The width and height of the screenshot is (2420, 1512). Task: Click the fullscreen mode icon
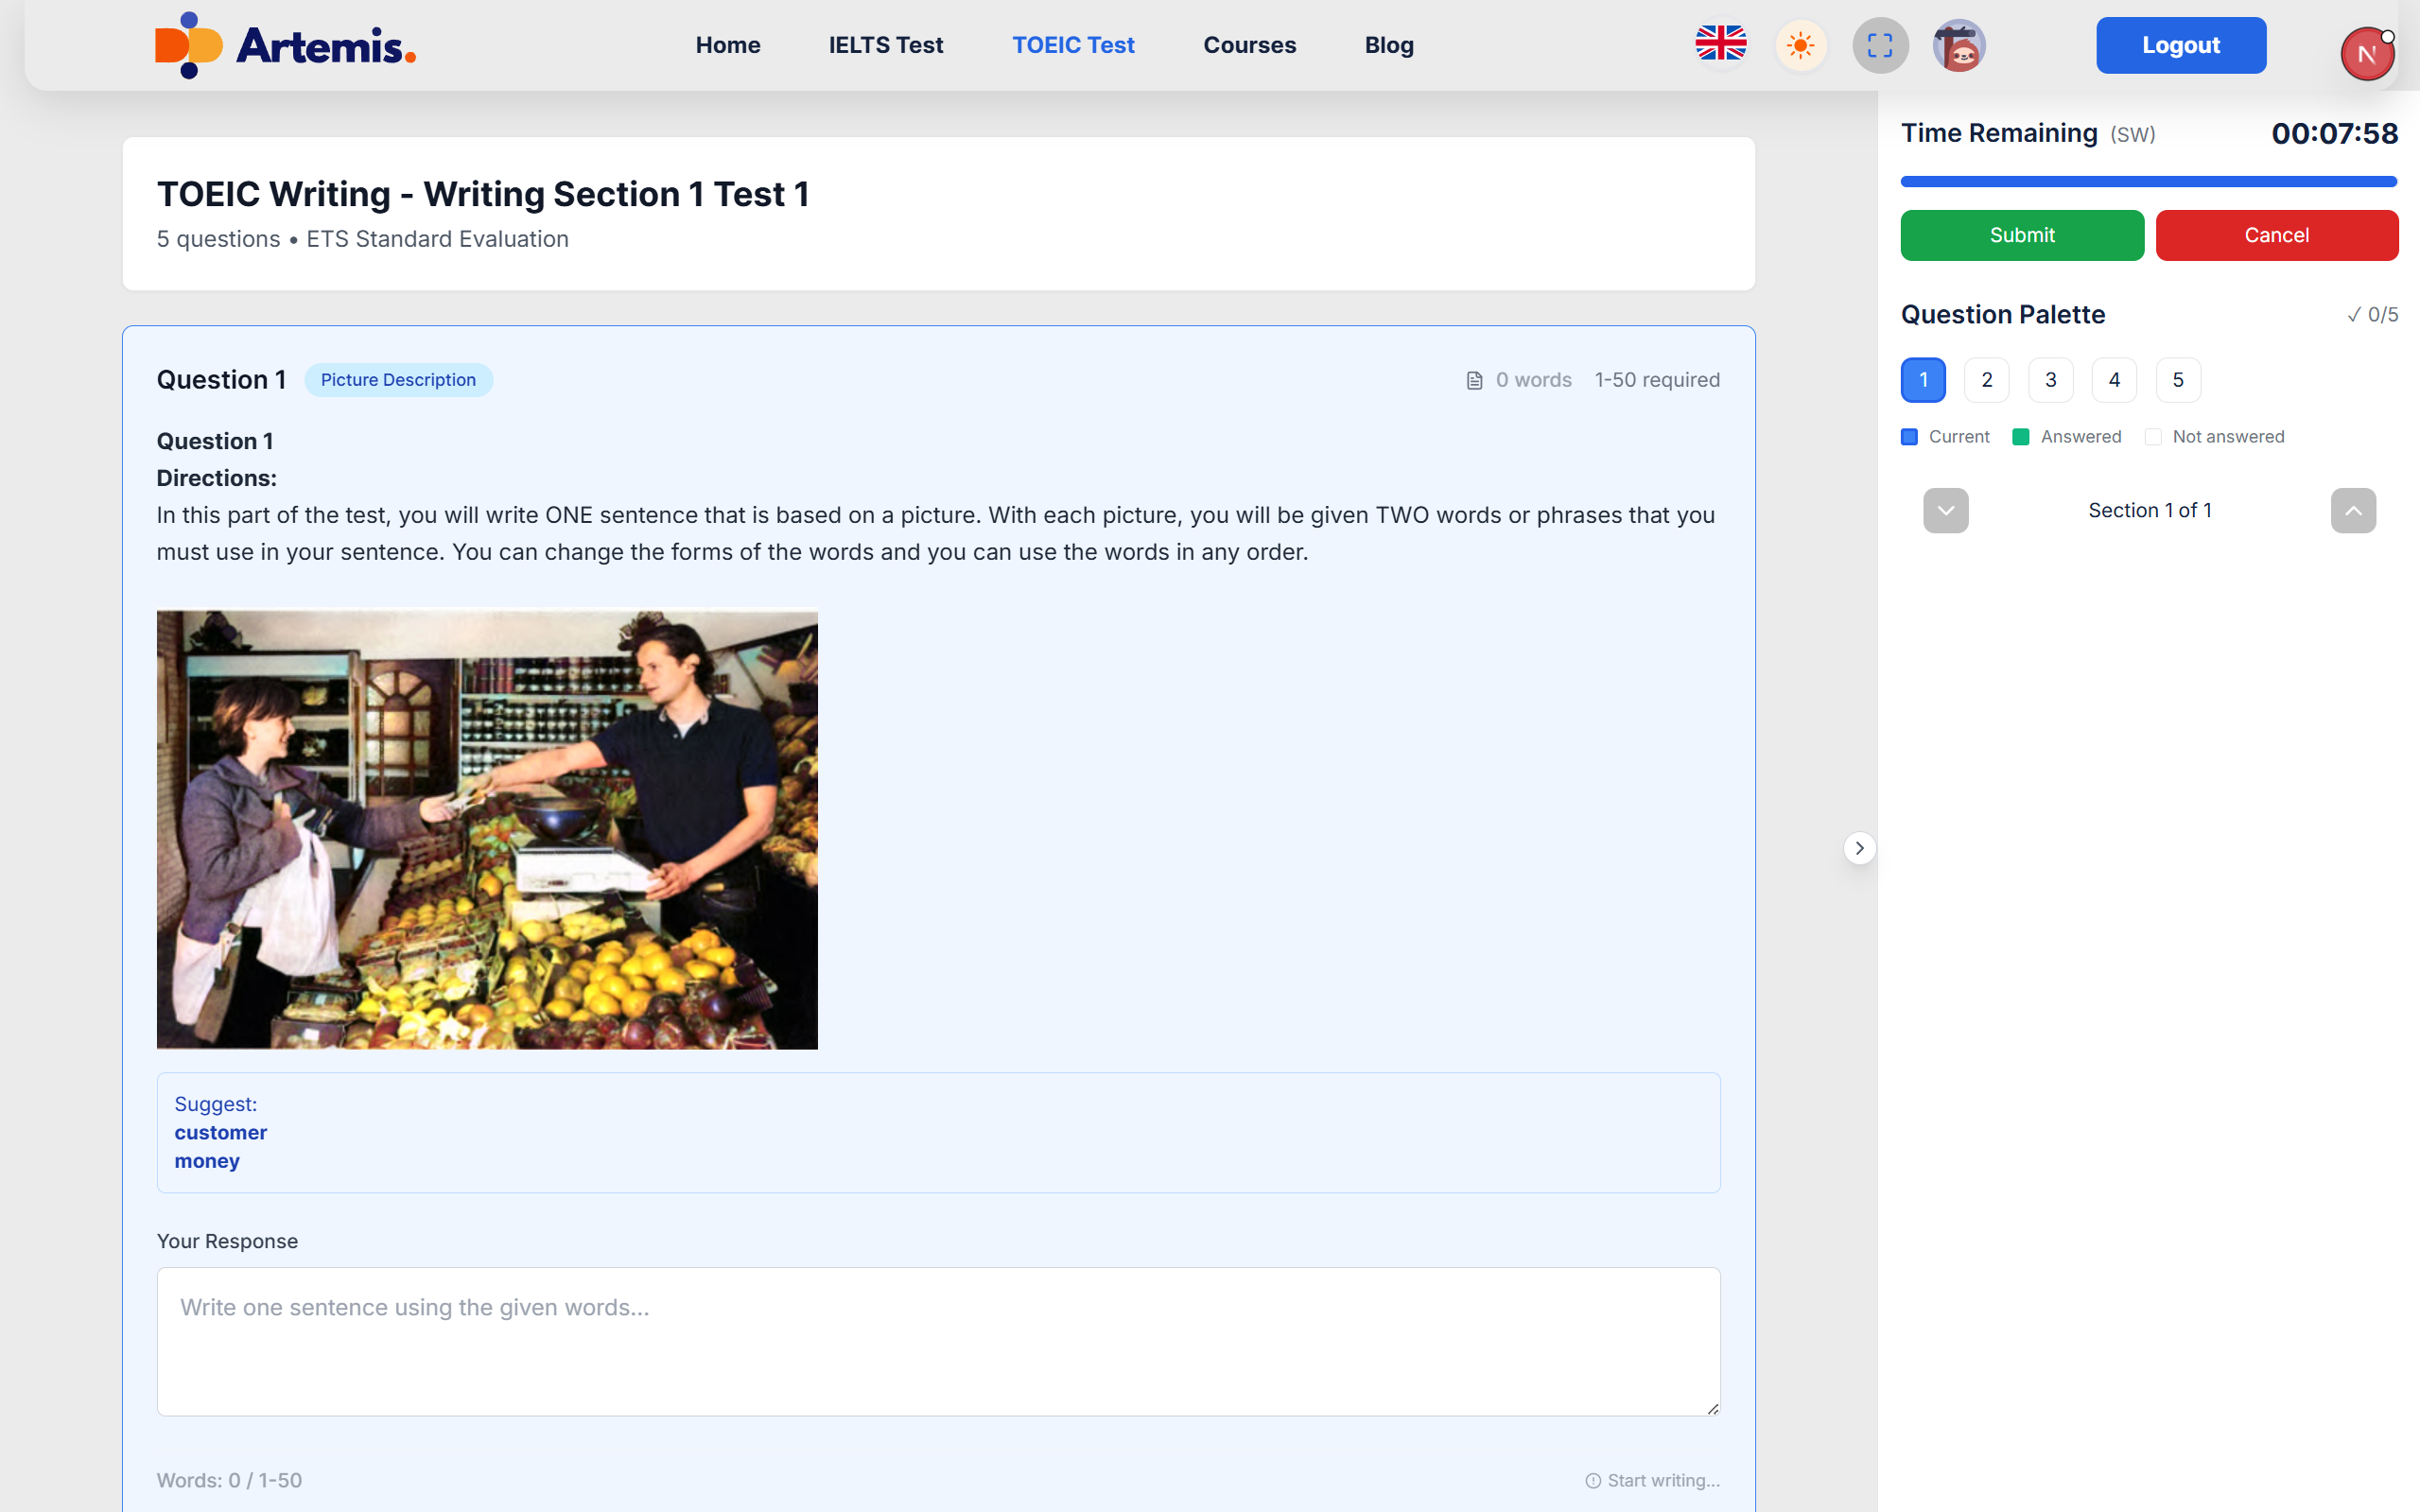click(1879, 45)
